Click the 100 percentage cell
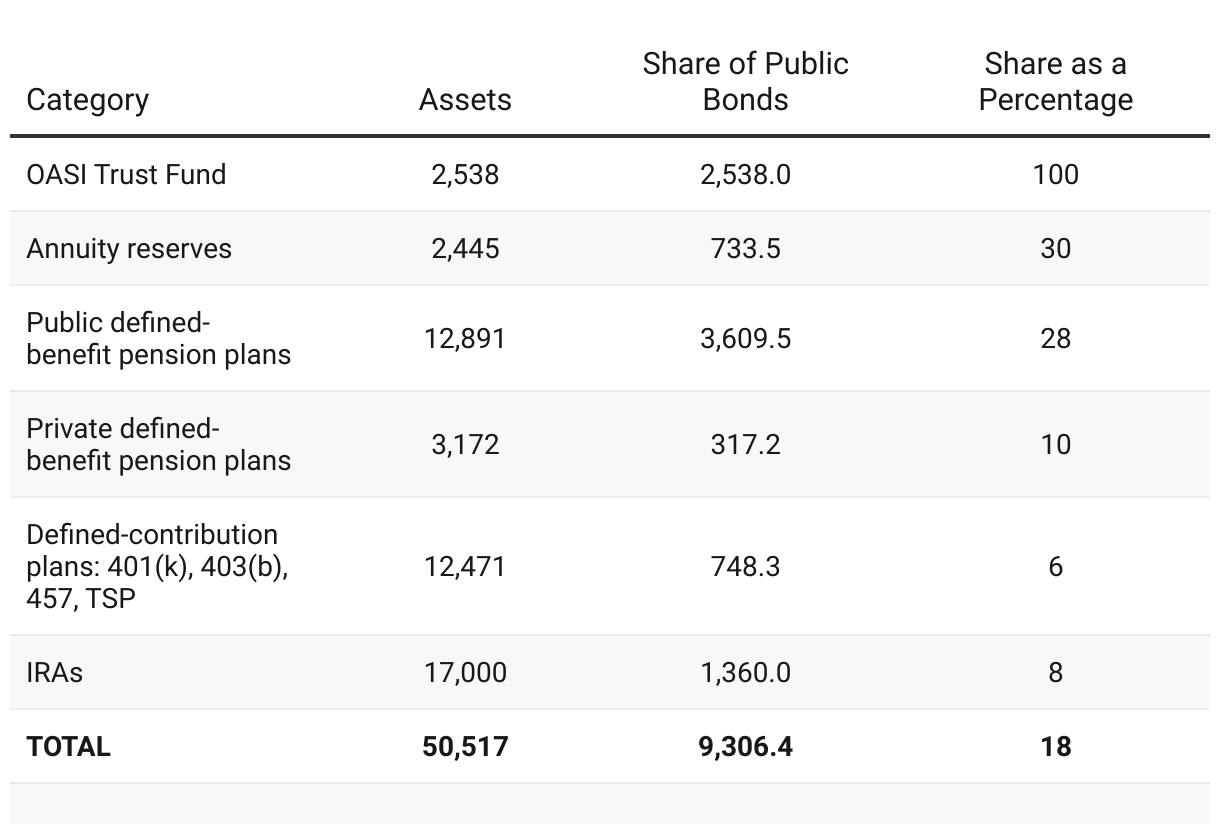The height and width of the screenshot is (834, 1220). click(x=1055, y=174)
